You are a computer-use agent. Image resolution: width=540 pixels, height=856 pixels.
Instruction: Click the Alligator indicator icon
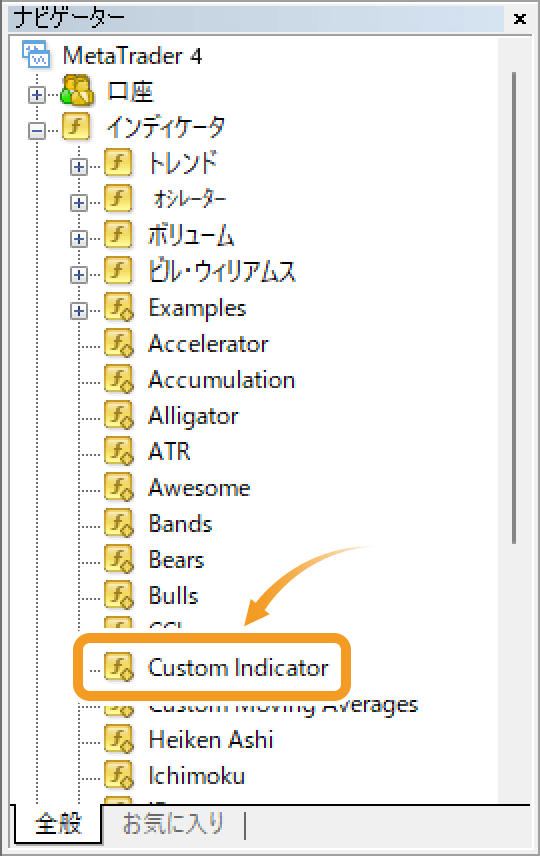[118, 415]
